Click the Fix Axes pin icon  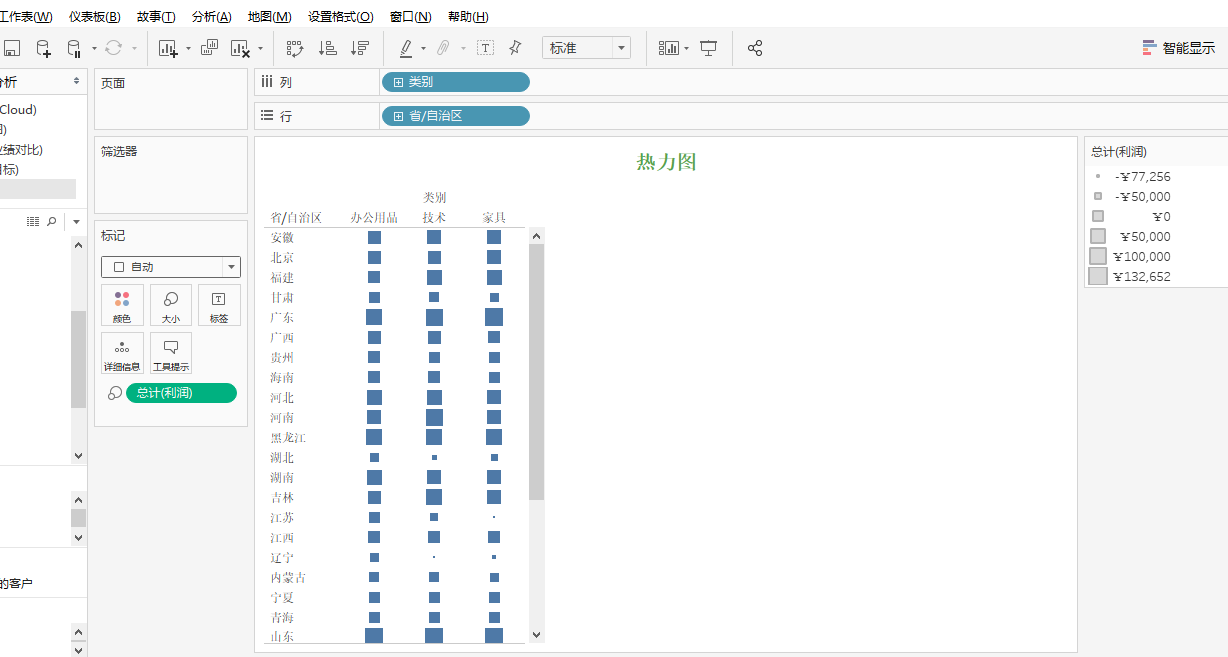pyautogui.click(x=515, y=47)
